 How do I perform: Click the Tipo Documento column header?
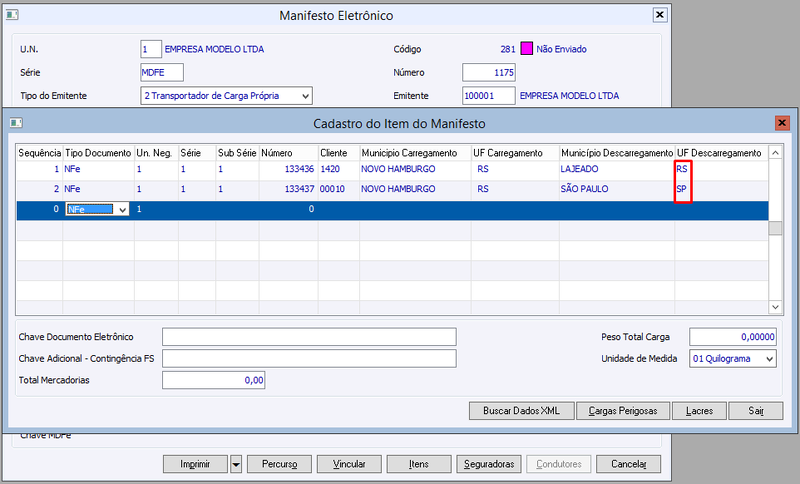click(x=98, y=153)
